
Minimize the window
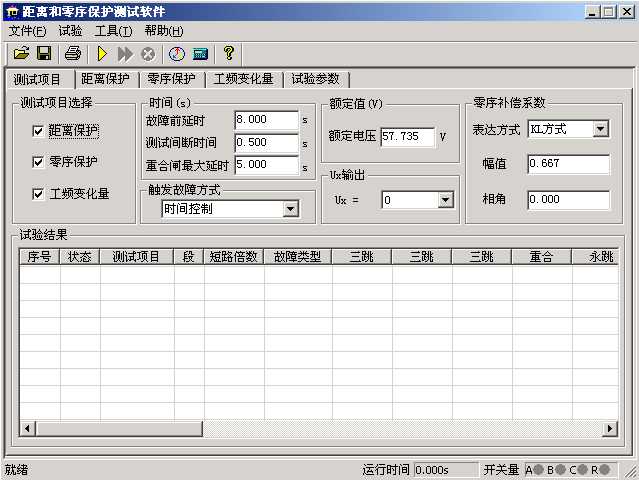[593, 12]
